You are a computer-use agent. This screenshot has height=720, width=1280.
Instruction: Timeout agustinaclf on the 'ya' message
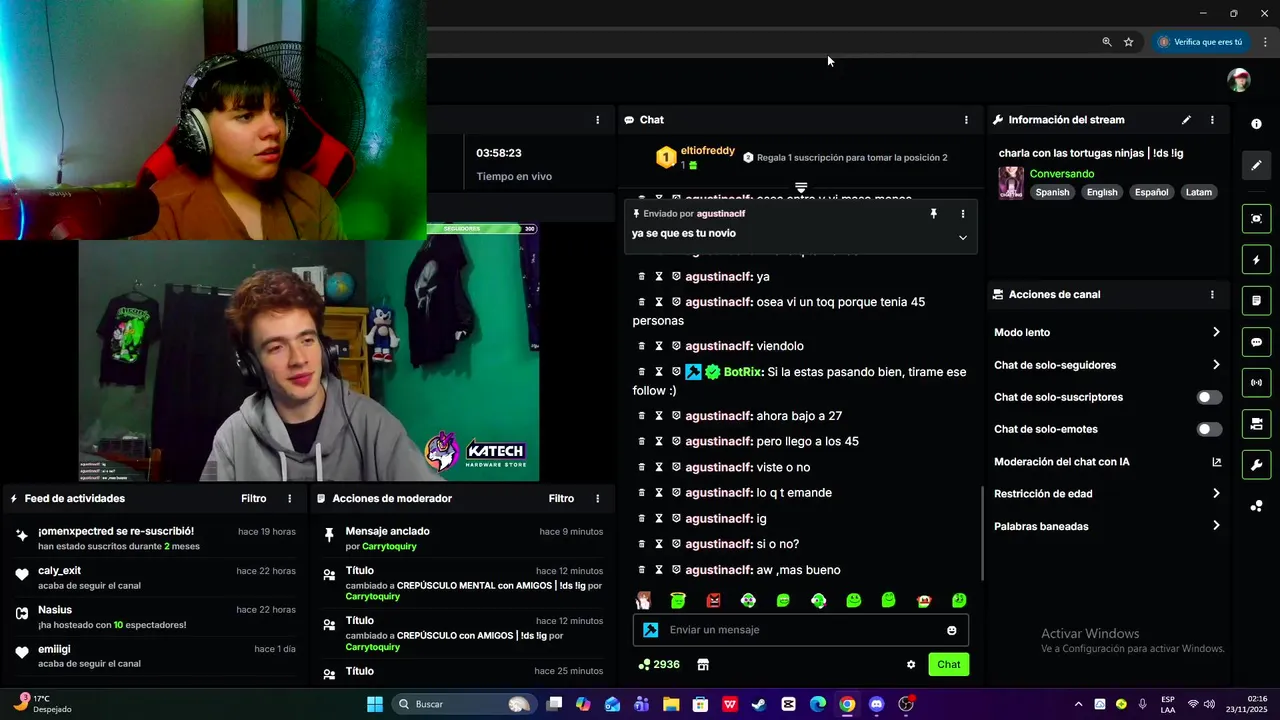pyautogui.click(x=659, y=277)
